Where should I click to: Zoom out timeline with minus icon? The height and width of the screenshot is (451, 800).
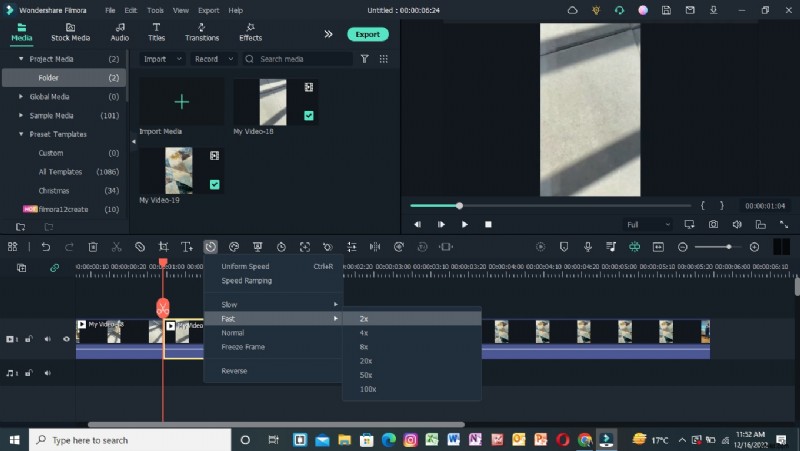(683, 247)
